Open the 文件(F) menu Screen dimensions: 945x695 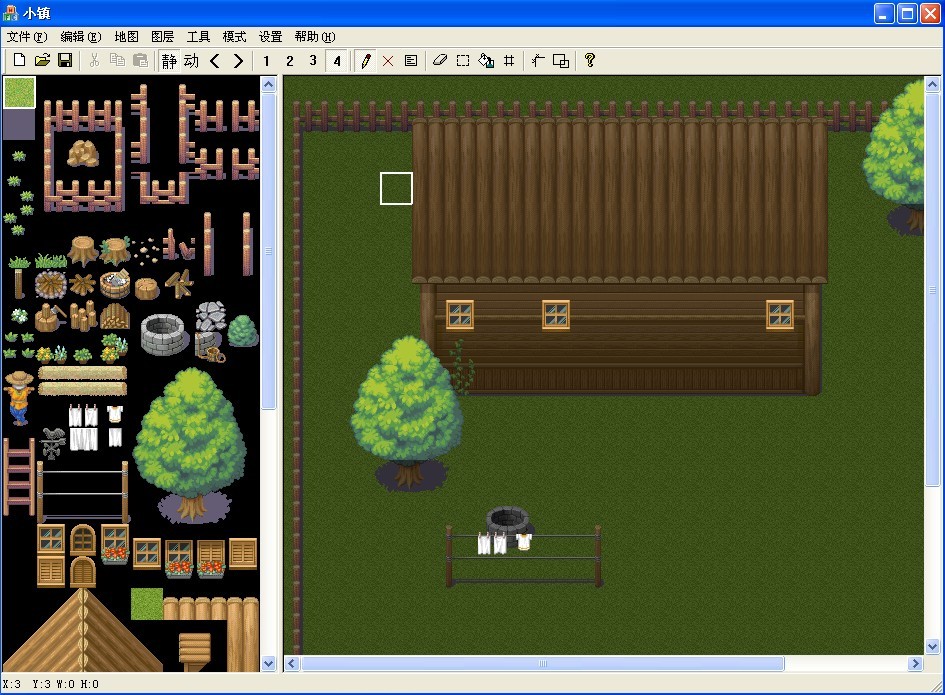27,37
